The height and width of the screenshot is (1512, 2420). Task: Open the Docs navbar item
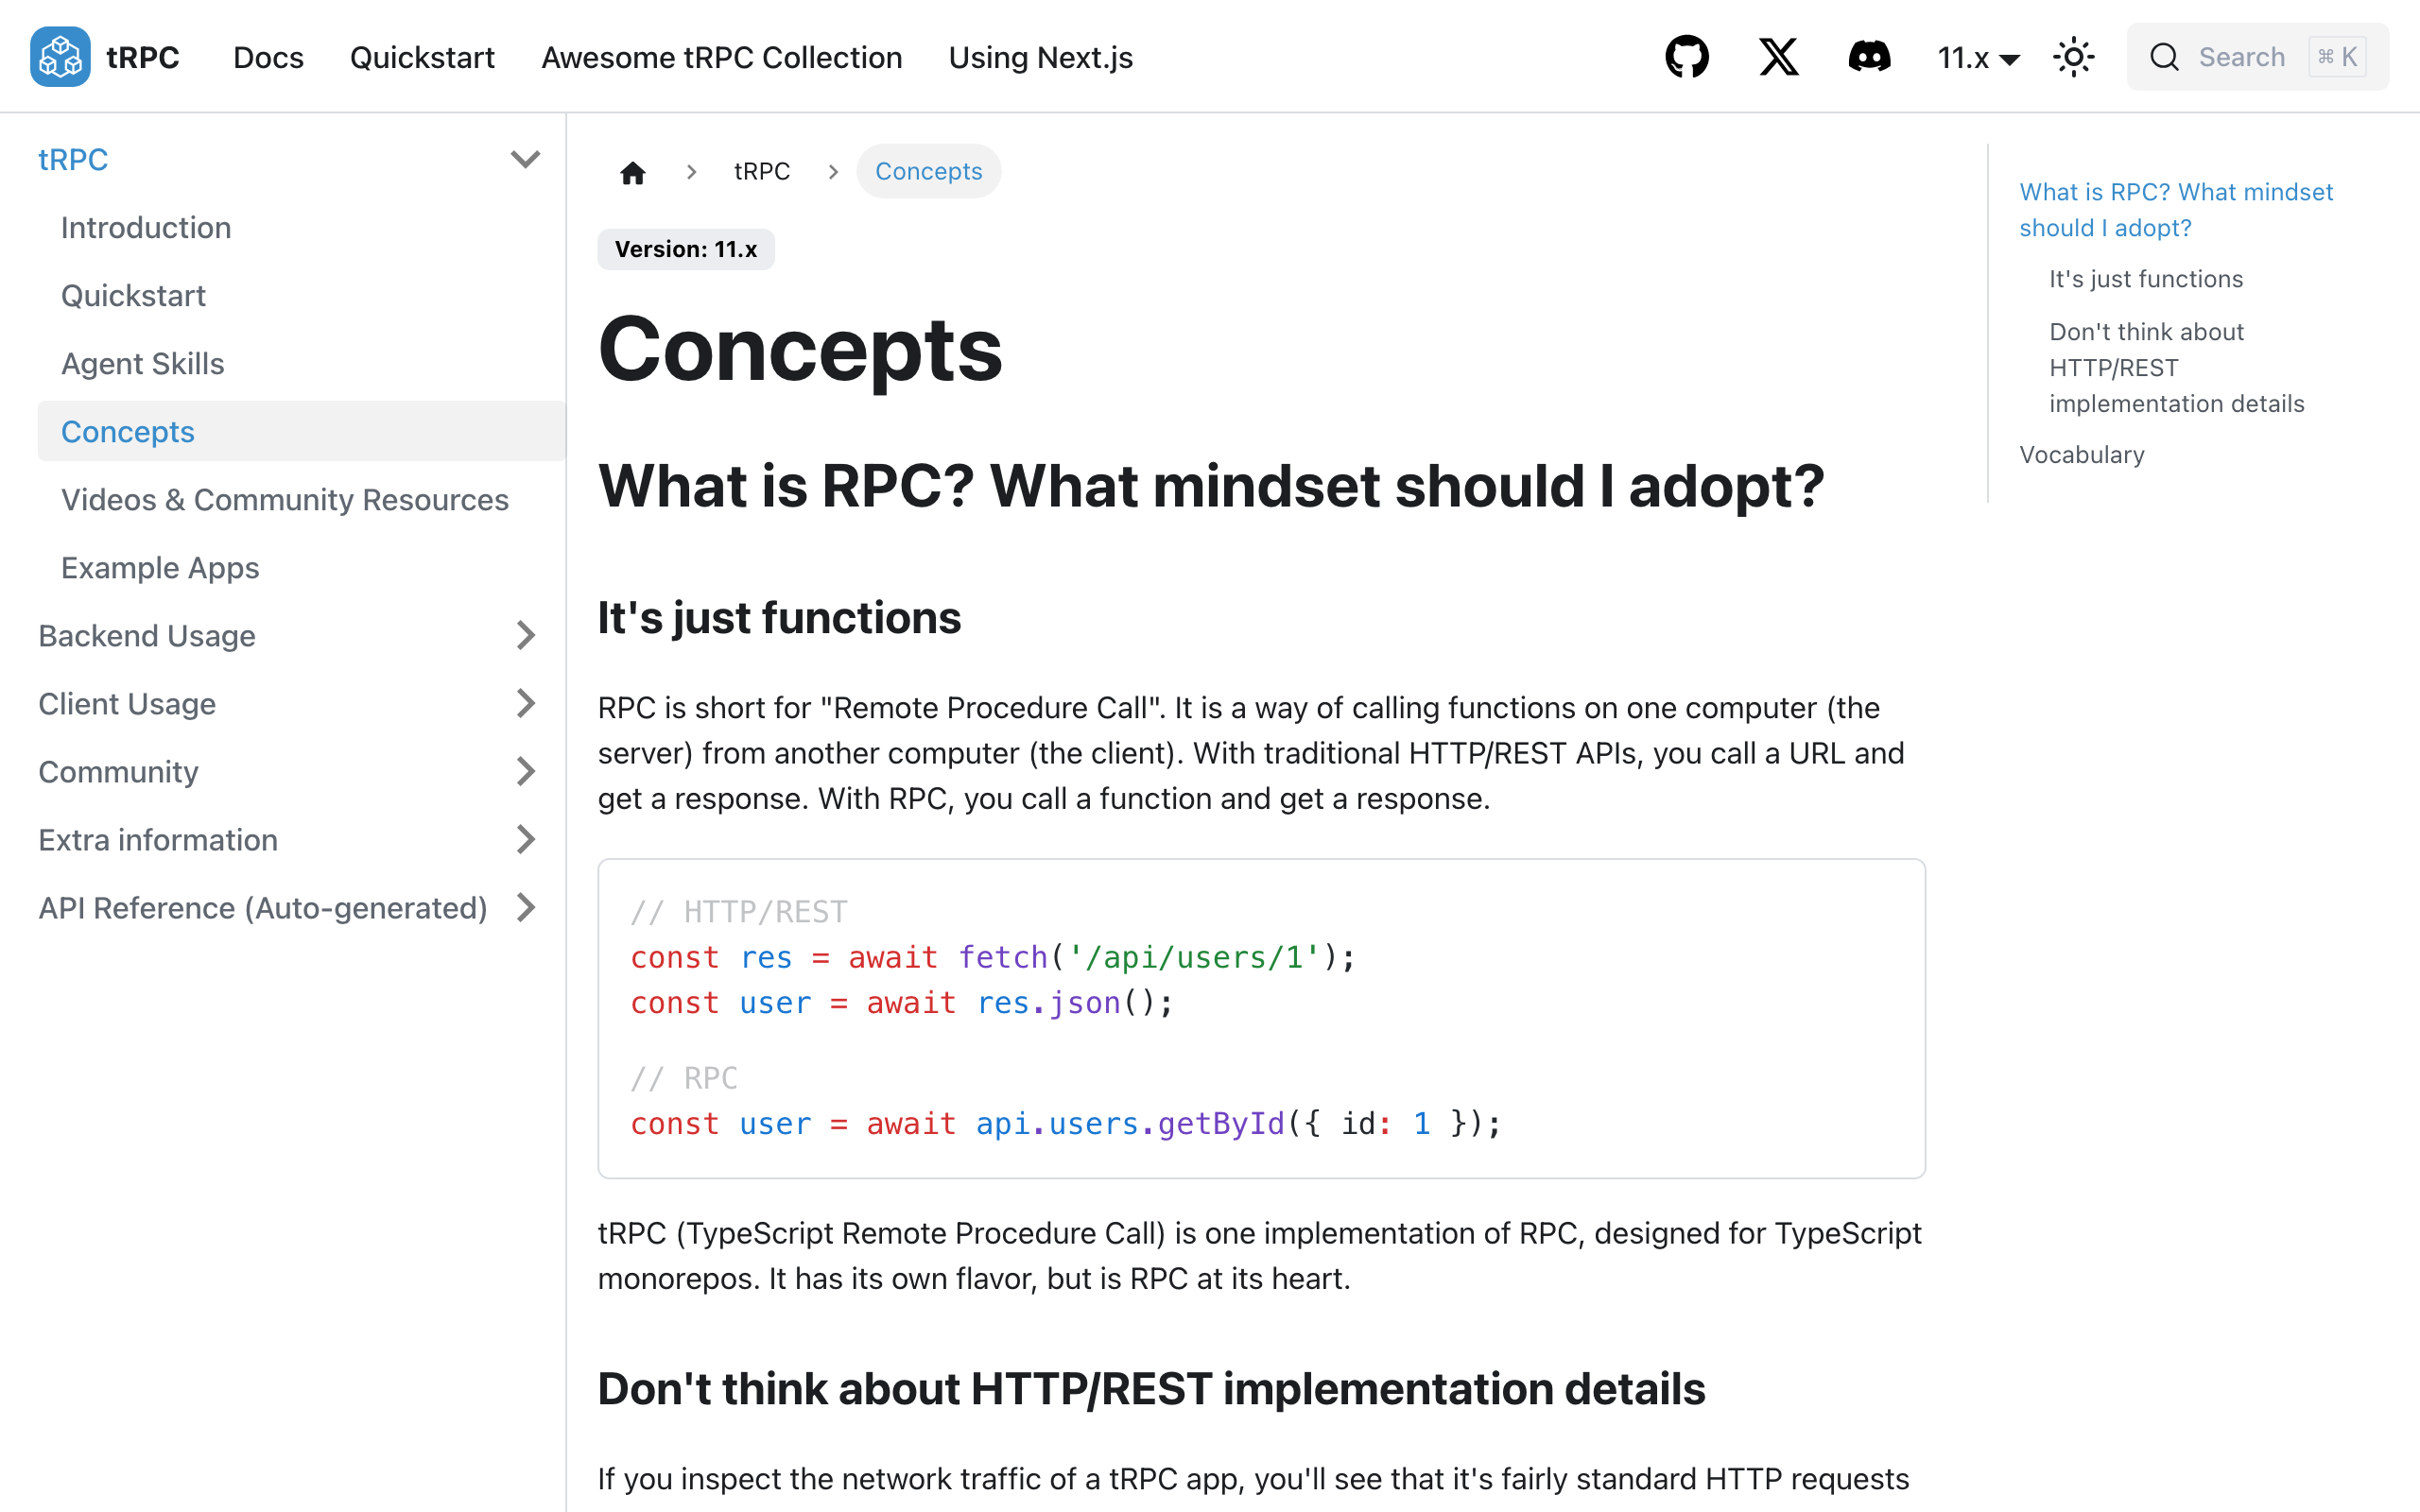pos(268,57)
